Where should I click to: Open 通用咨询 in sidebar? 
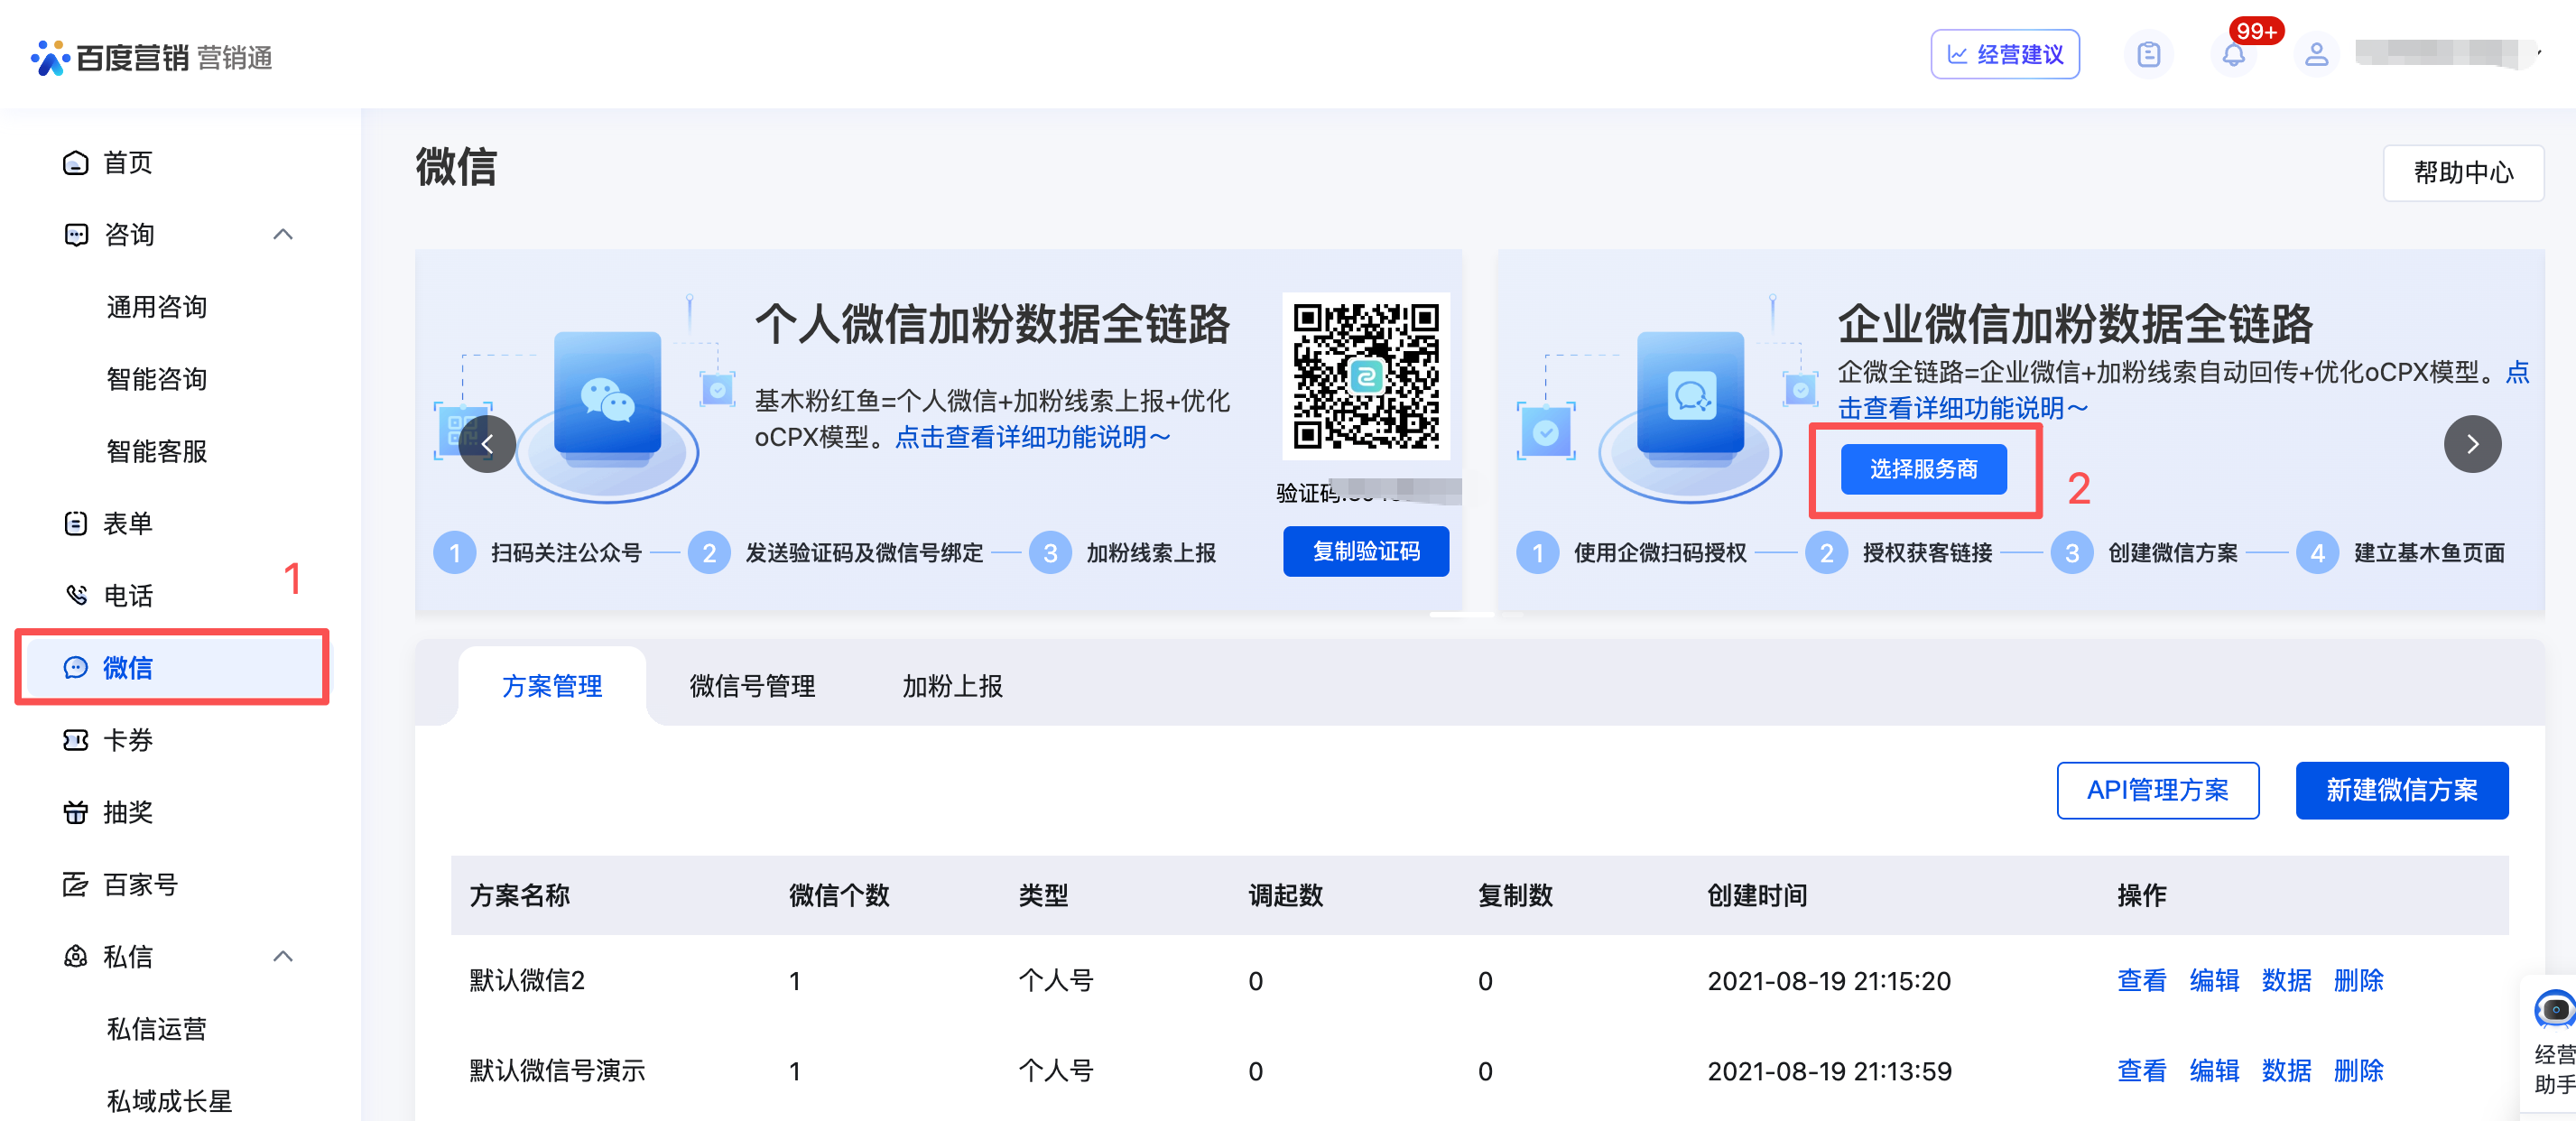[x=157, y=307]
